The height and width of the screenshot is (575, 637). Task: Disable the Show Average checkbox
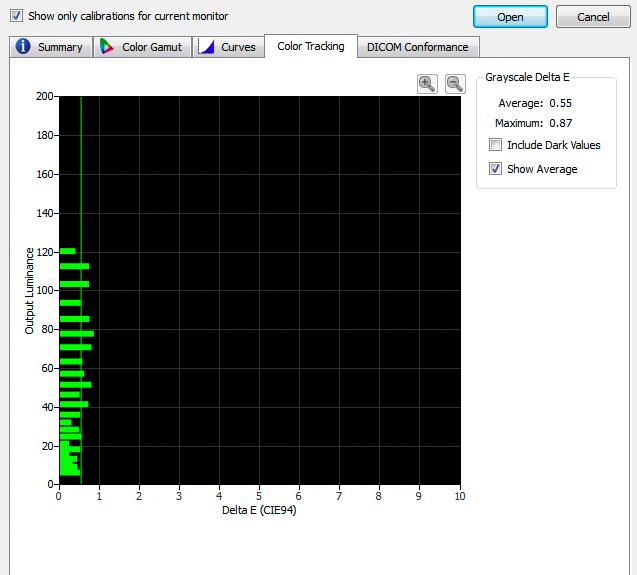[495, 169]
